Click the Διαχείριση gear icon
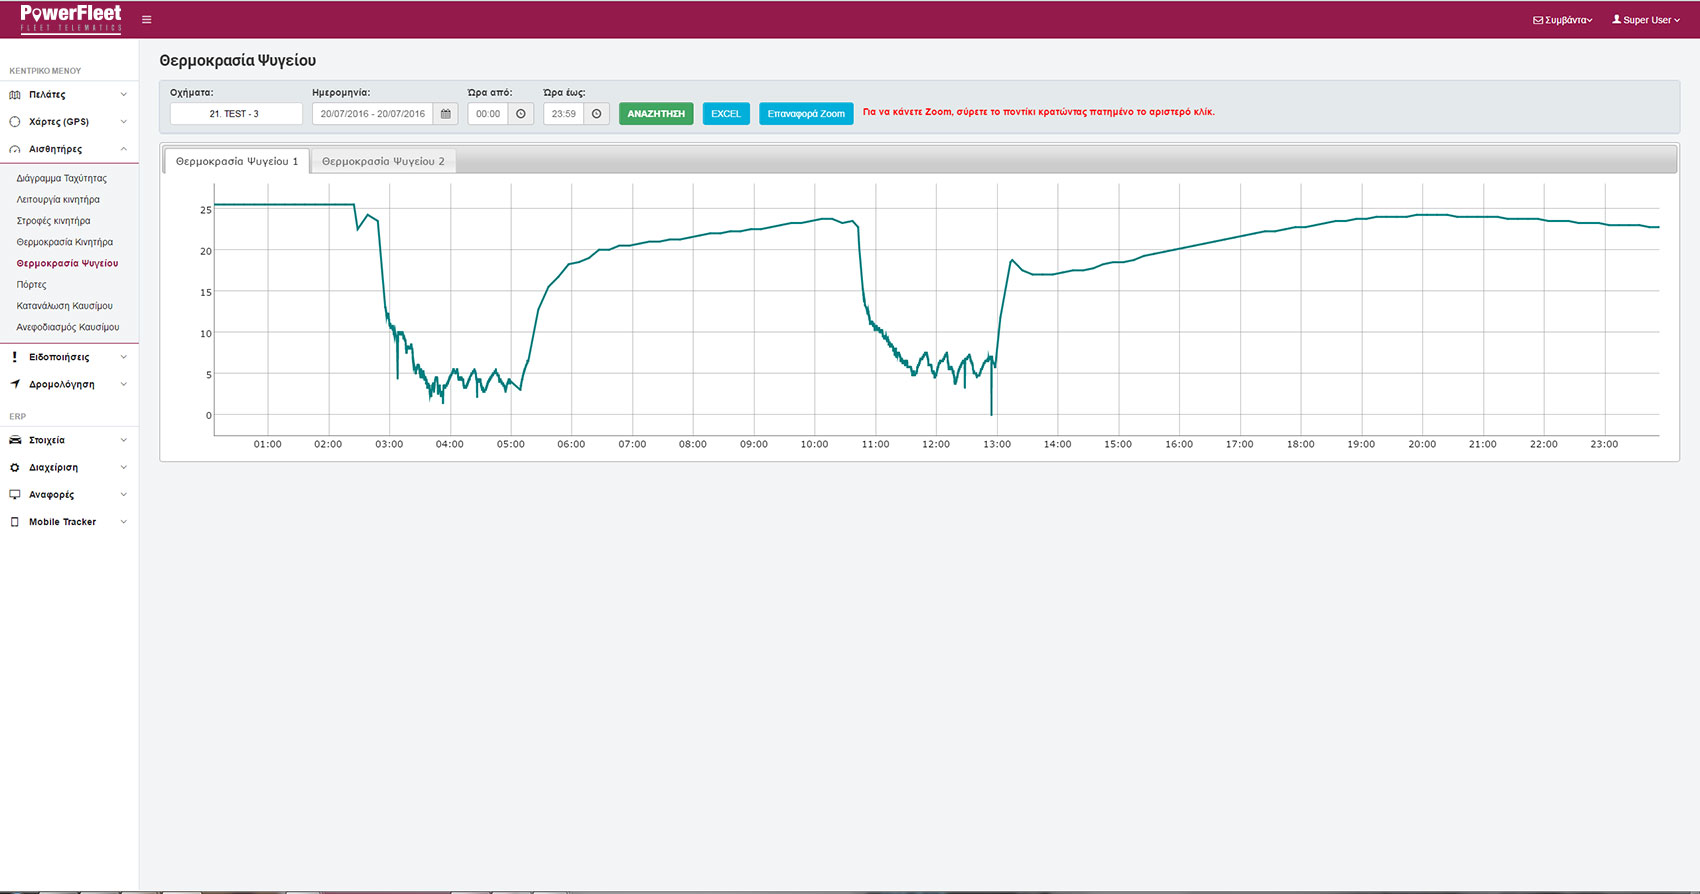1700x894 pixels. coord(15,467)
